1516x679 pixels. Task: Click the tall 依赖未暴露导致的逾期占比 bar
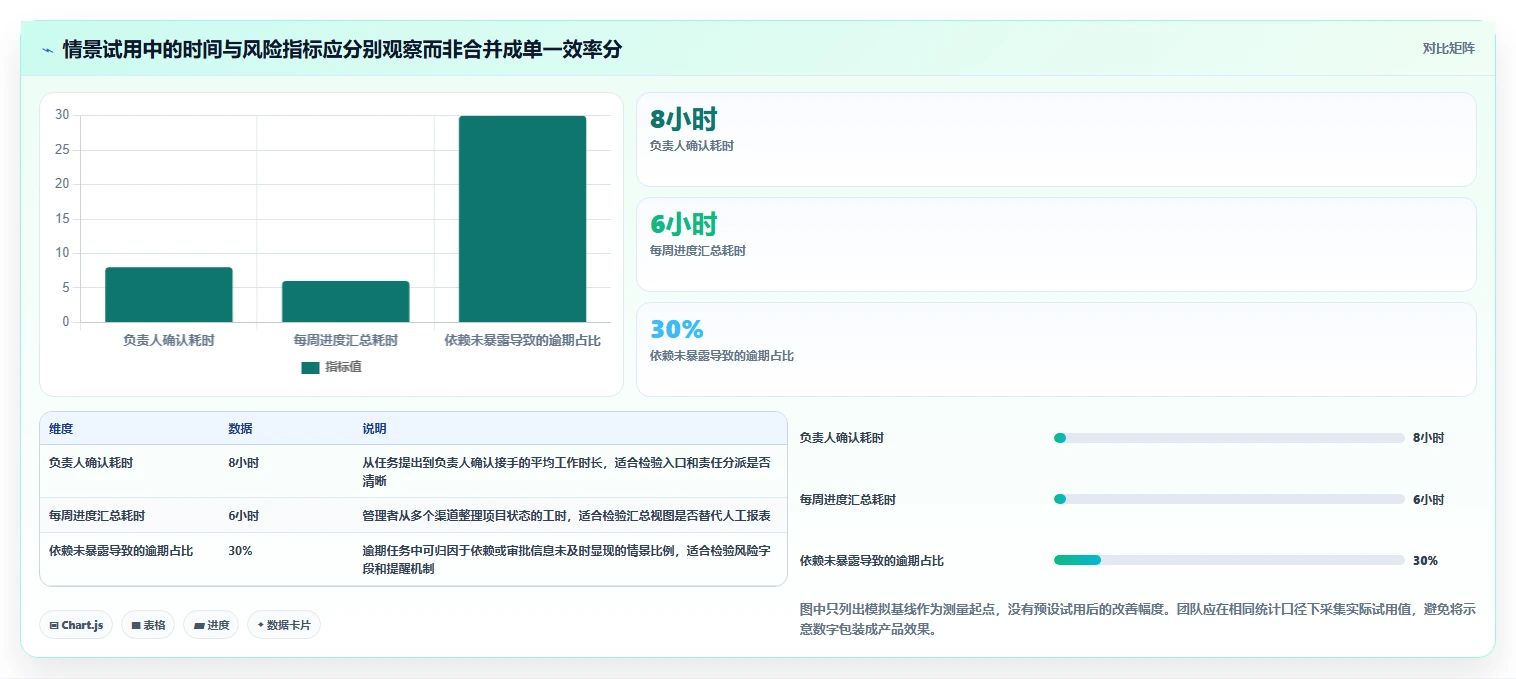(522, 219)
